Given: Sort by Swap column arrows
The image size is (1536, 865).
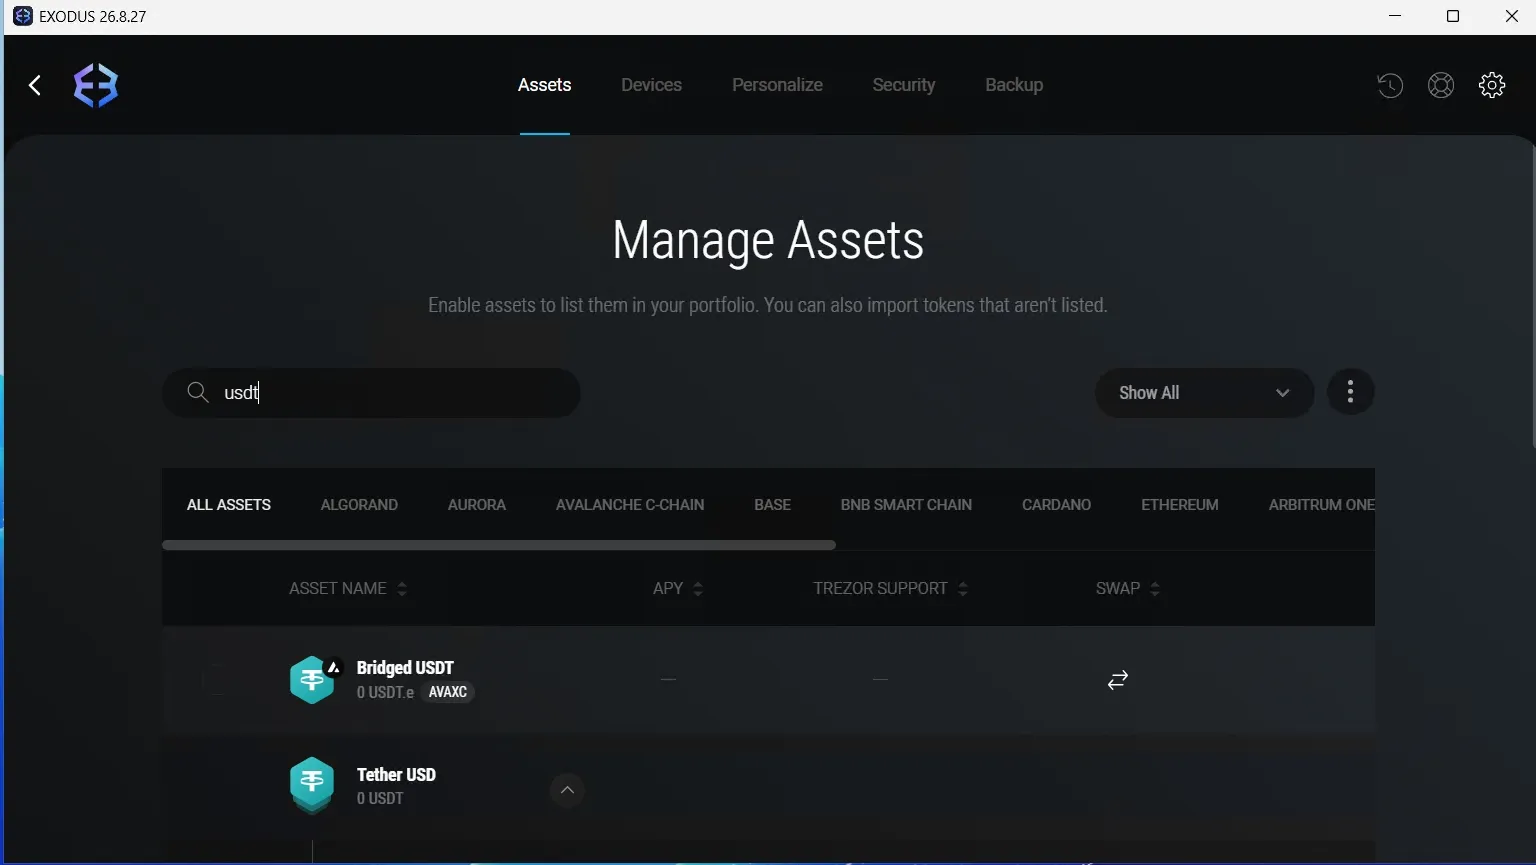Looking at the screenshot, I should pyautogui.click(x=1155, y=589).
